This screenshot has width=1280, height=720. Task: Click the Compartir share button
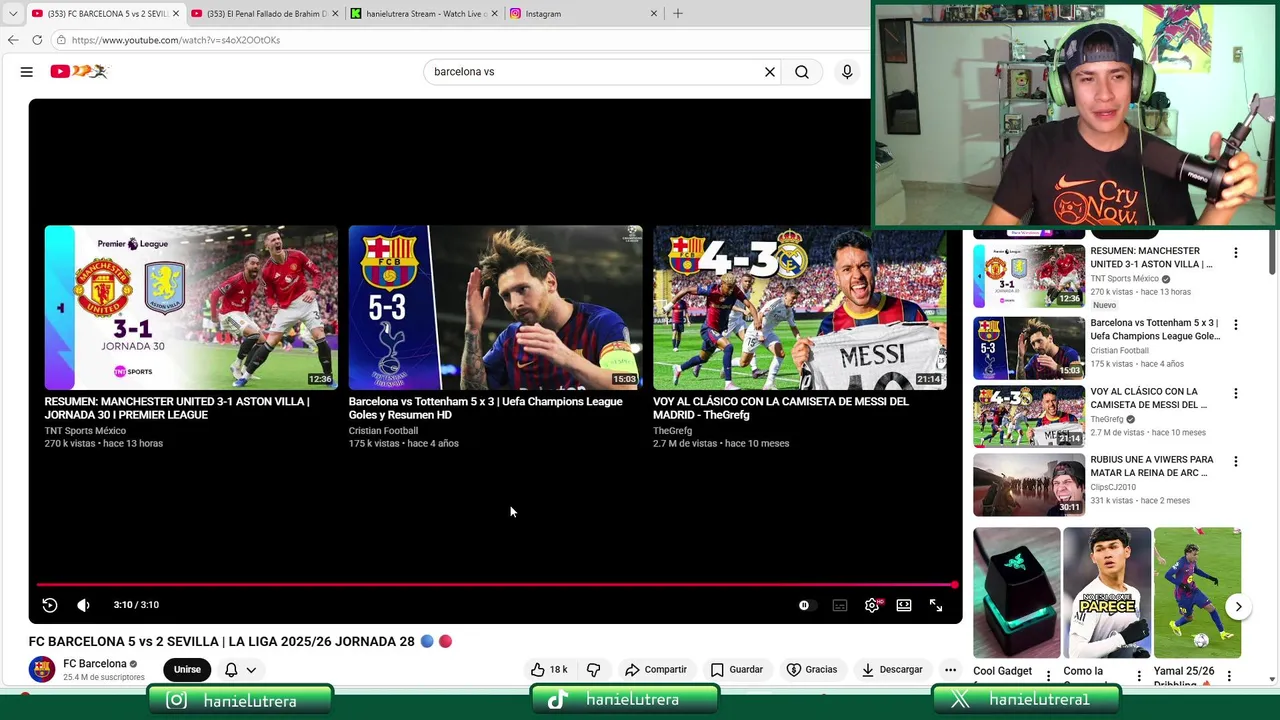click(x=656, y=670)
